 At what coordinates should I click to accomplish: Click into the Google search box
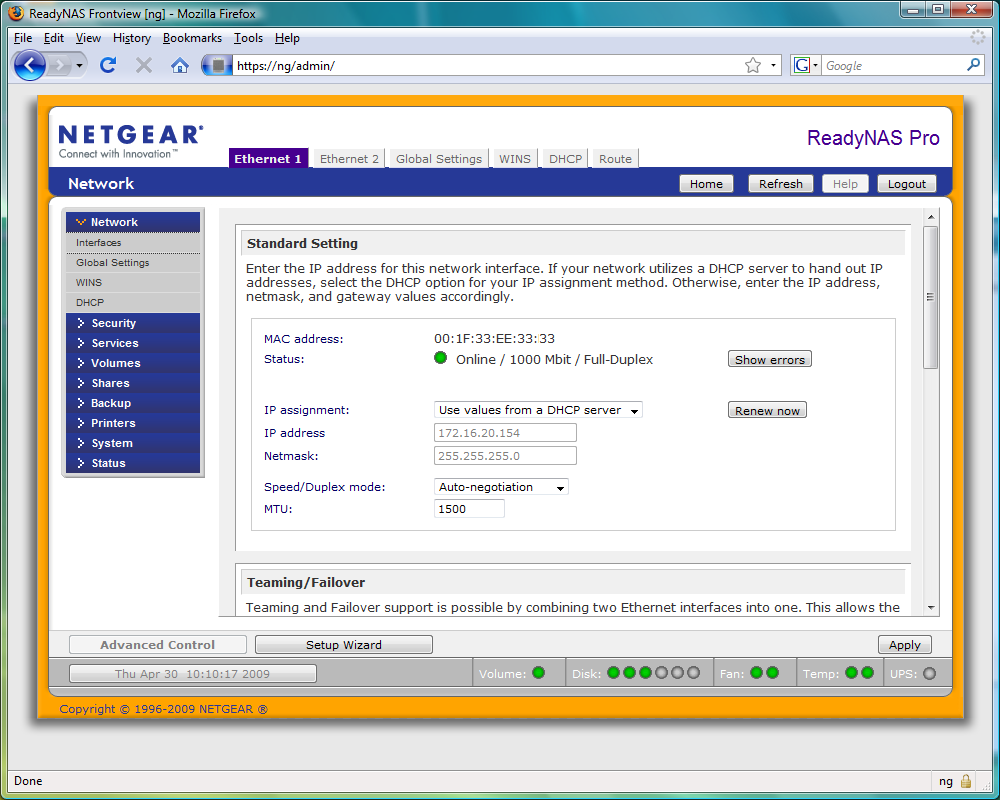(x=893, y=65)
